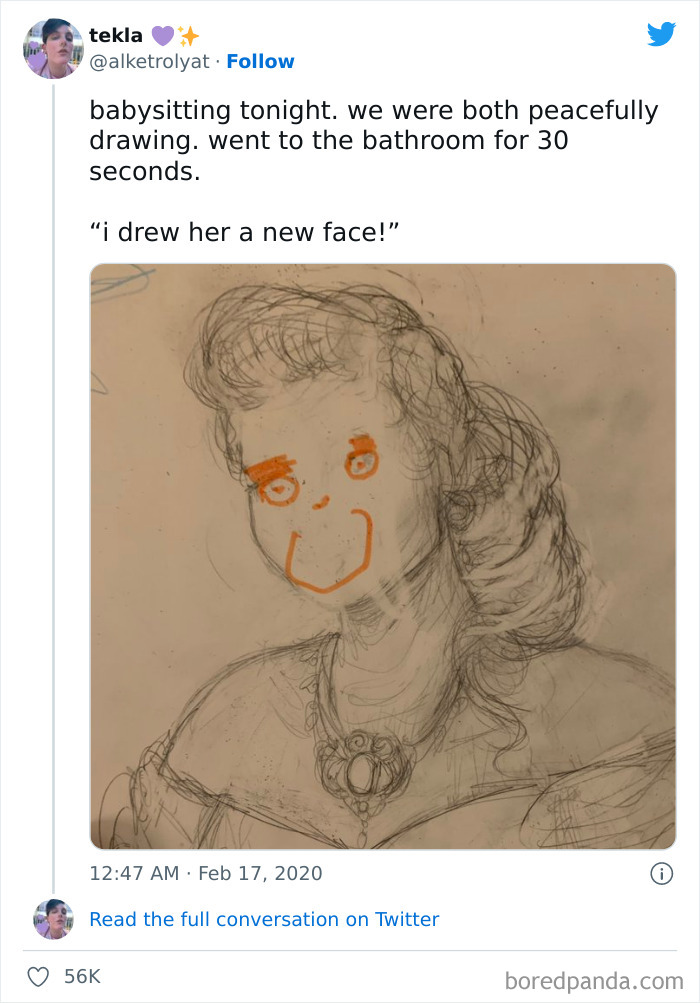Viewport: 700px width, 1003px height.
Task: Click the quoted "i drew her a new face!" text
Action: point(244,232)
